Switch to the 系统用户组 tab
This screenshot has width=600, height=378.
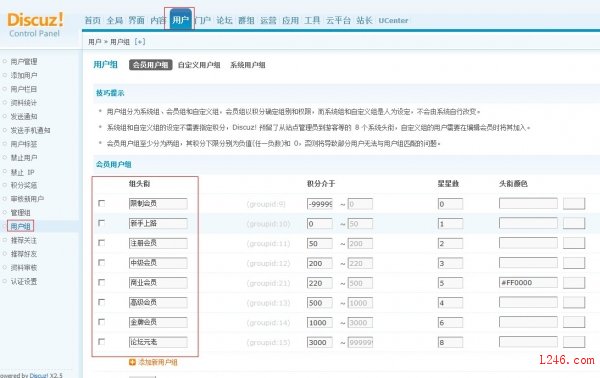tap(248, 65)
